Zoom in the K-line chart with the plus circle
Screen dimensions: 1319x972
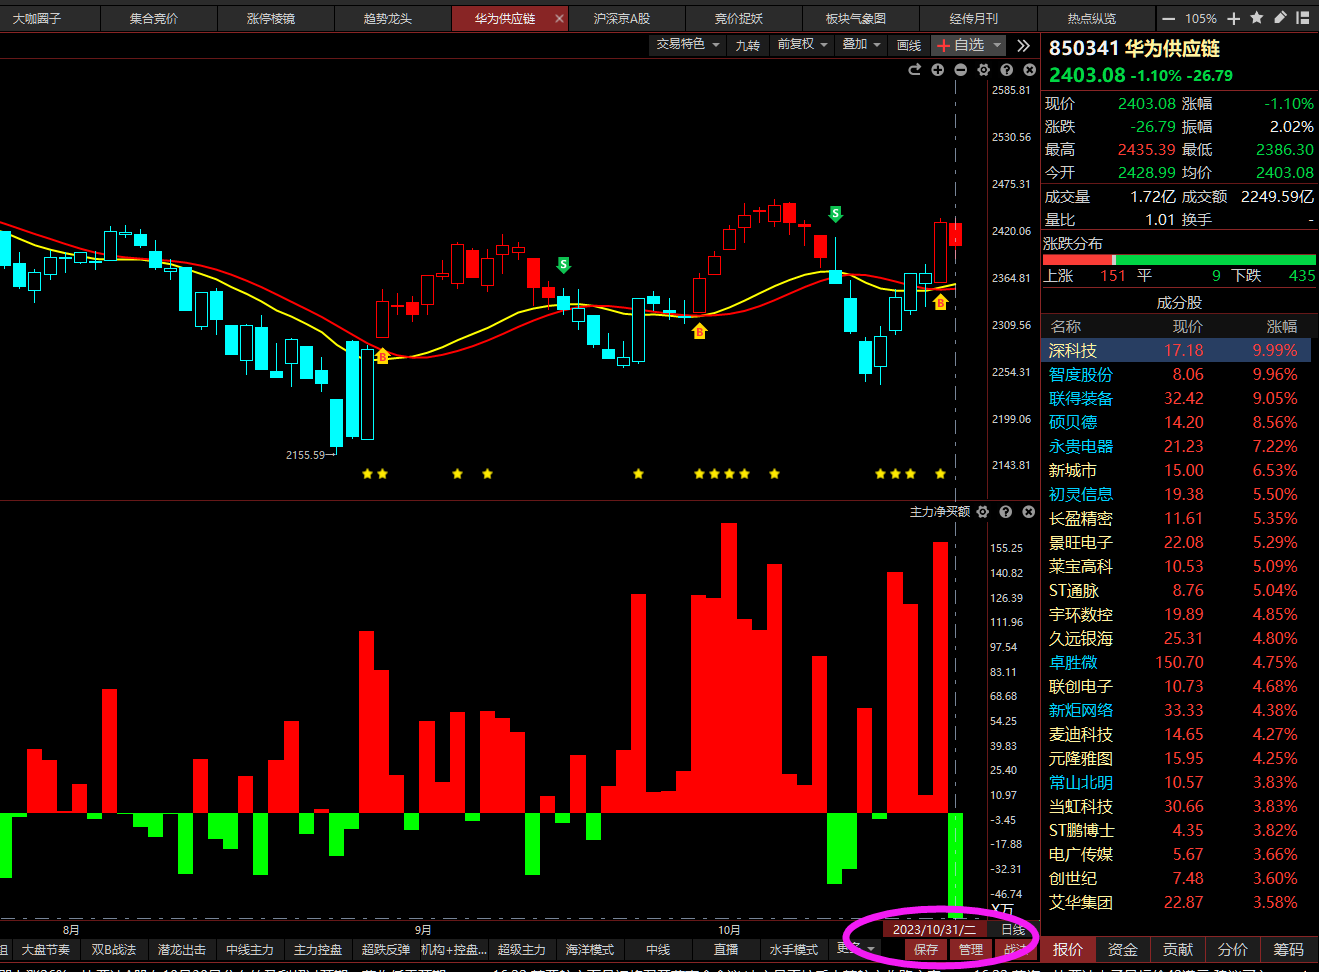[x=937, y=70]
